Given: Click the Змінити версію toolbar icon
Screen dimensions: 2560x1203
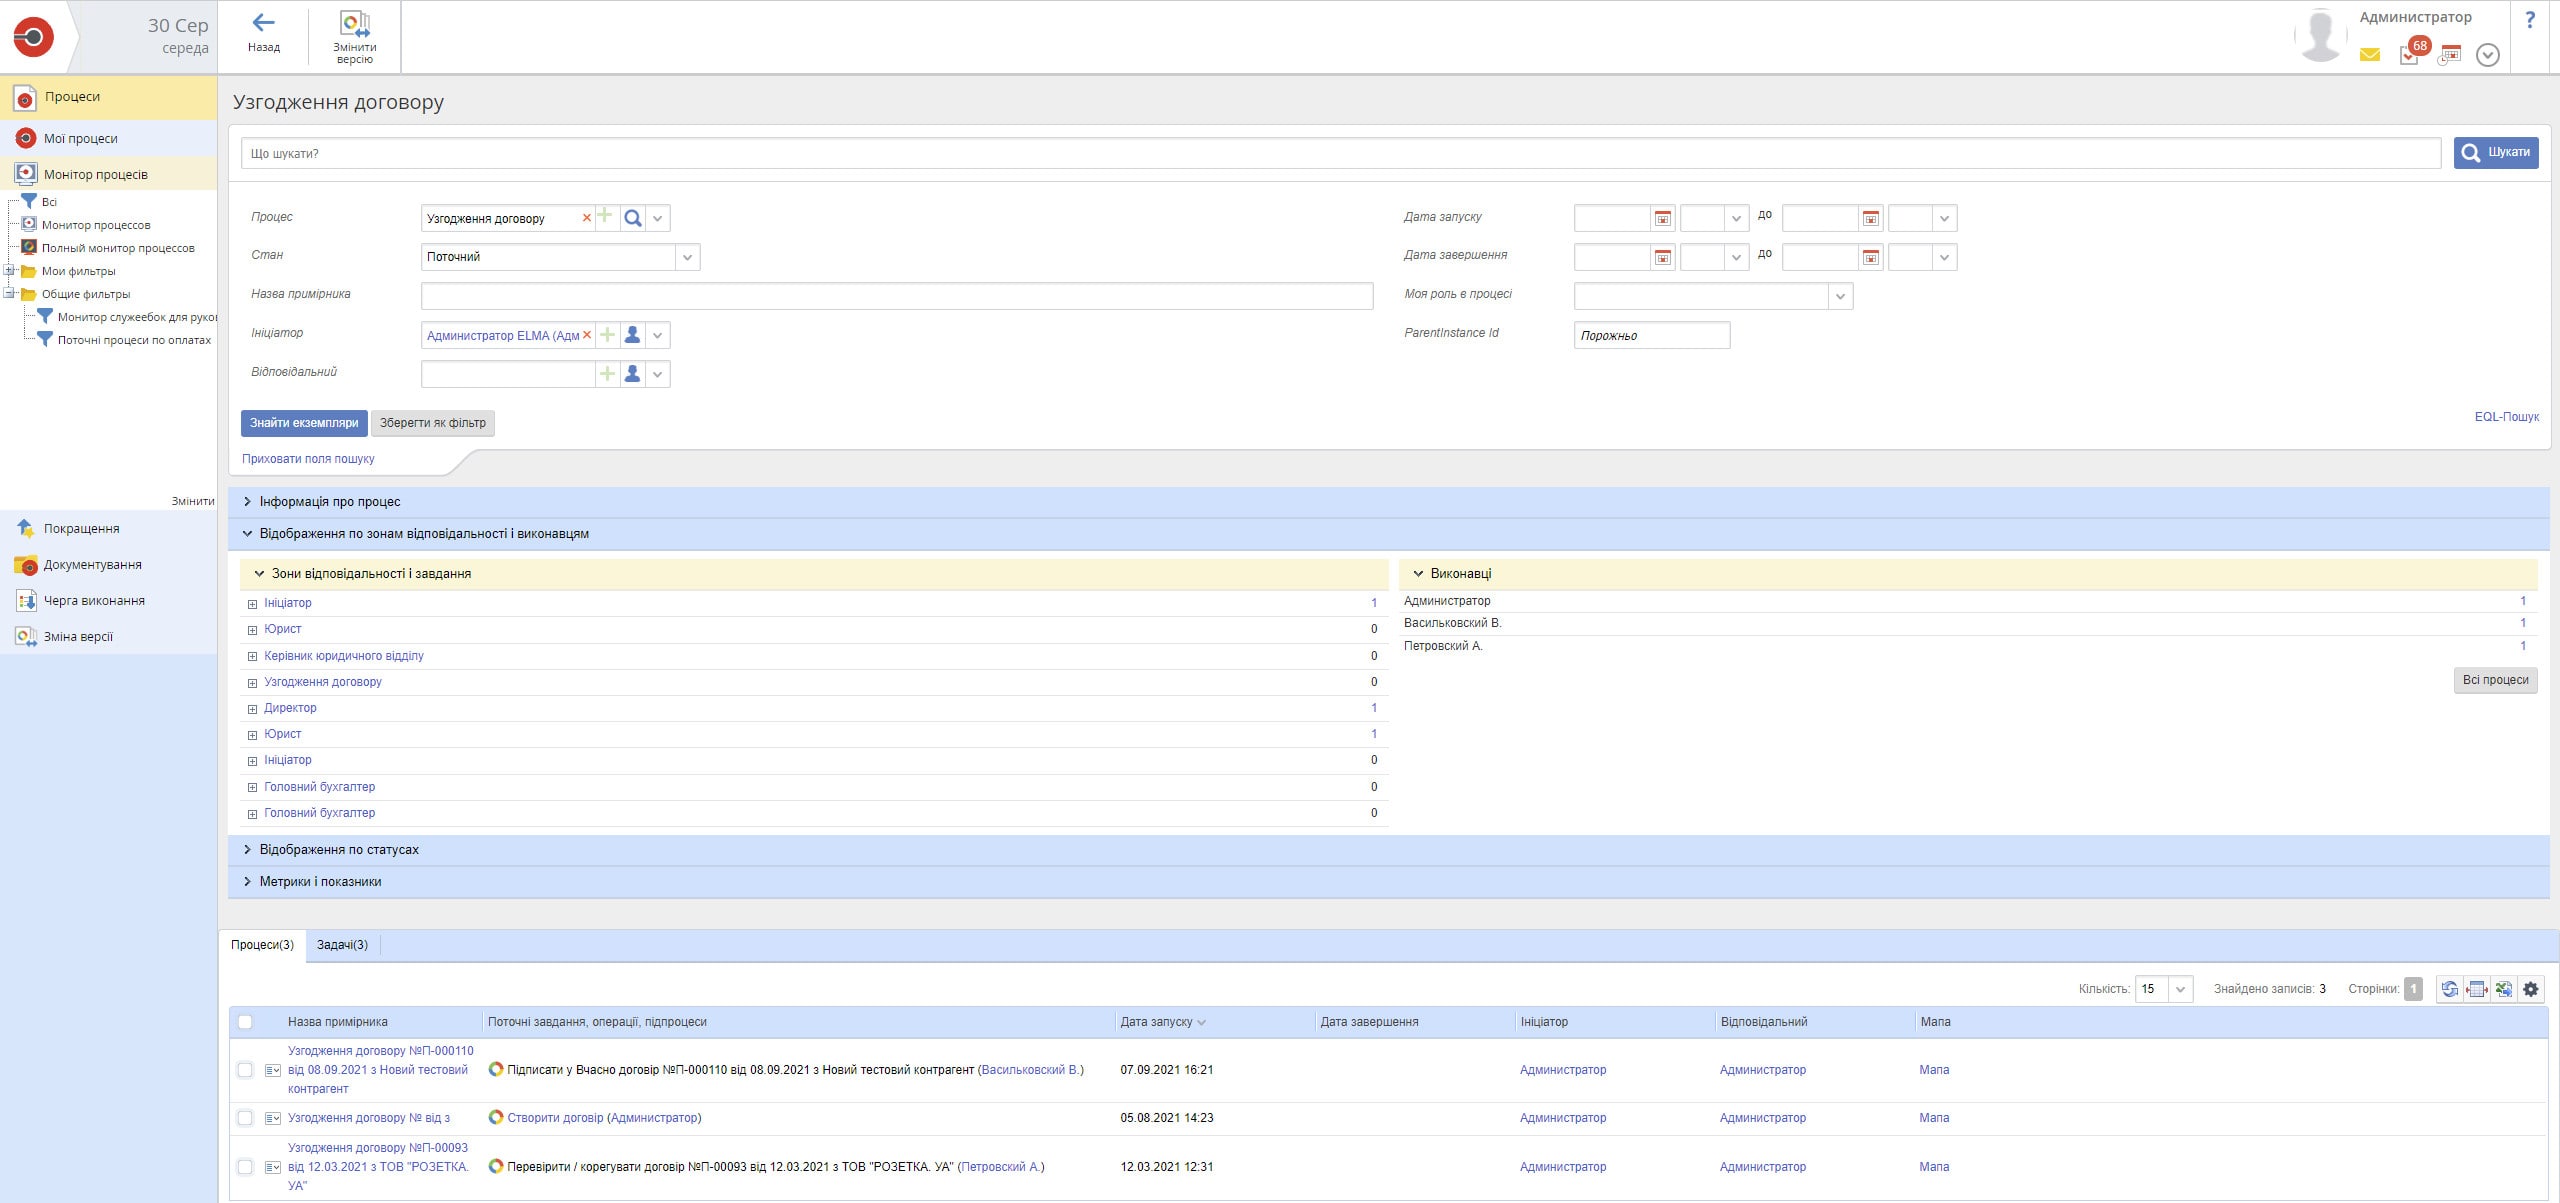Looking at the screenshot, I should point(354,24).
